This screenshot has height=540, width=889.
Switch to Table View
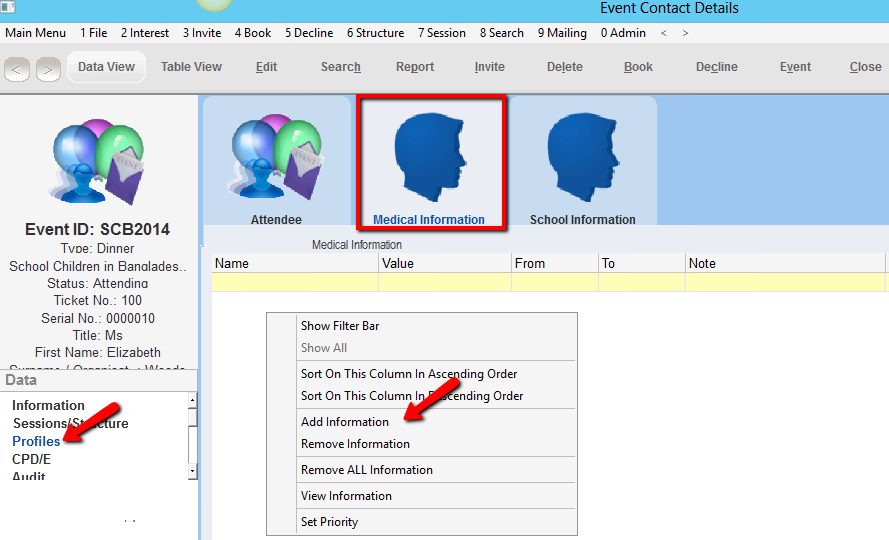[191, 67]
